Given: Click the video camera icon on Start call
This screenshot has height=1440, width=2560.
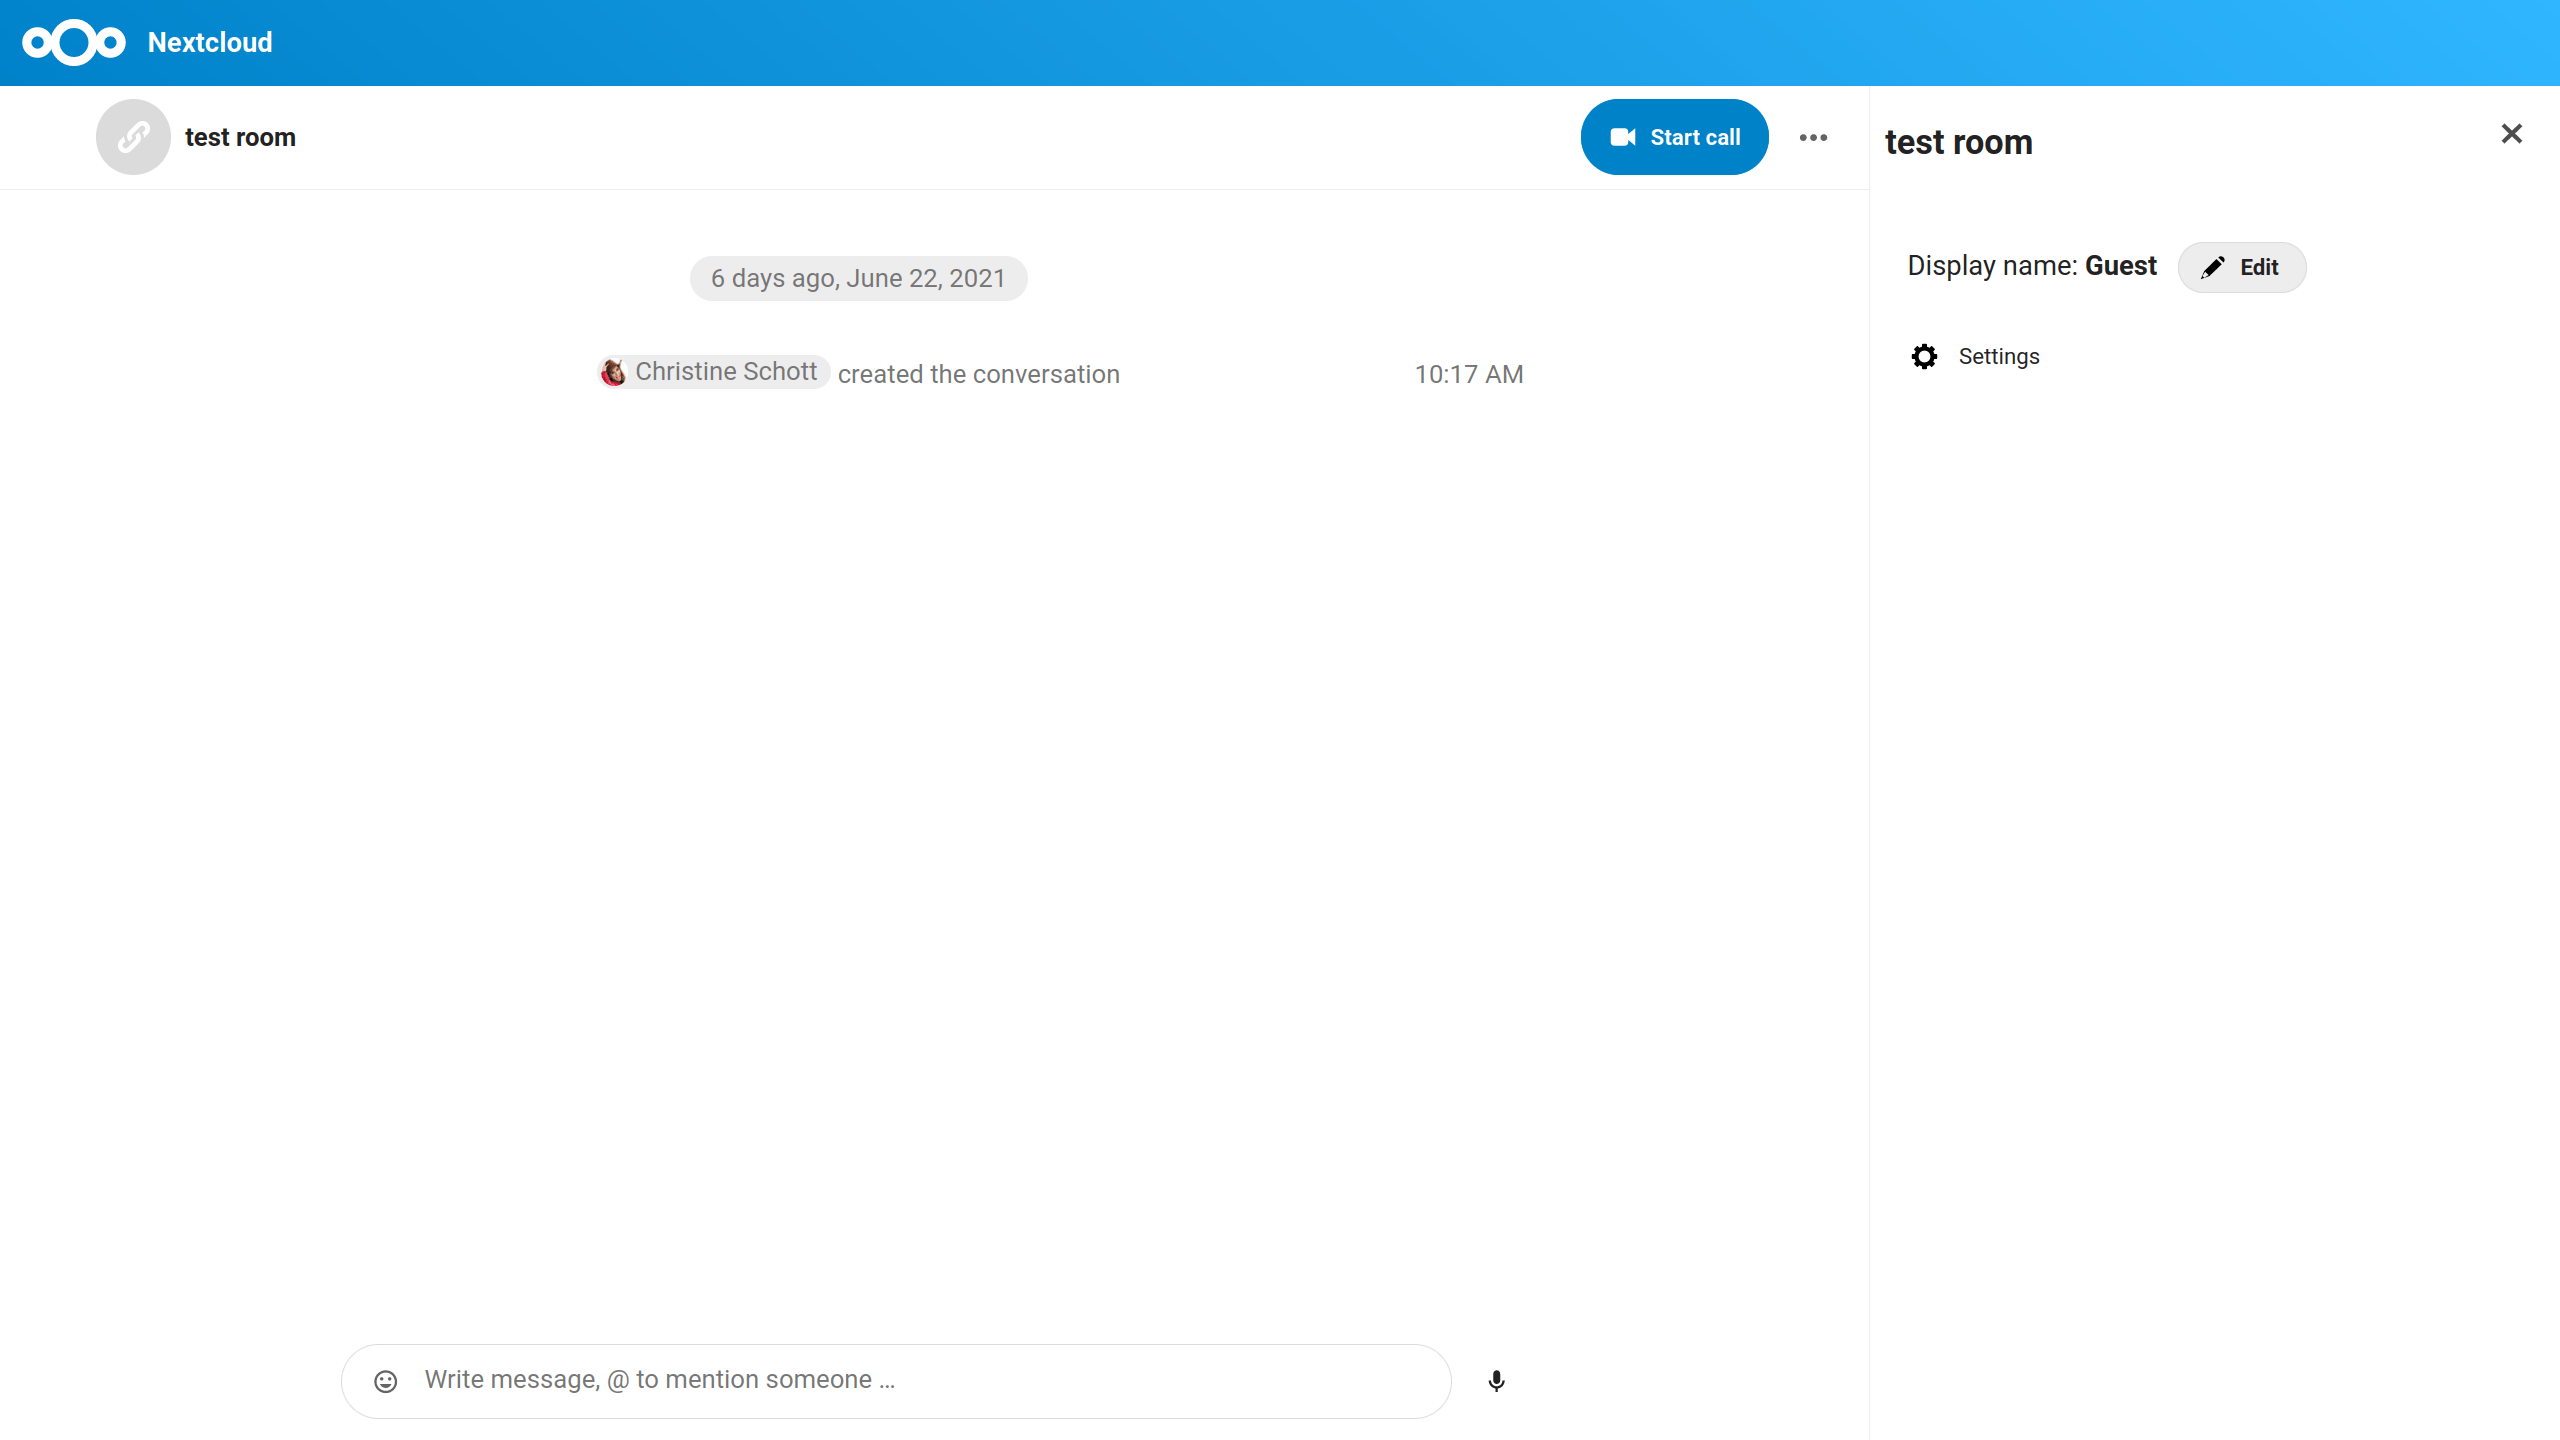Looking at the screenshot, I should click(x=1623, y=137).
